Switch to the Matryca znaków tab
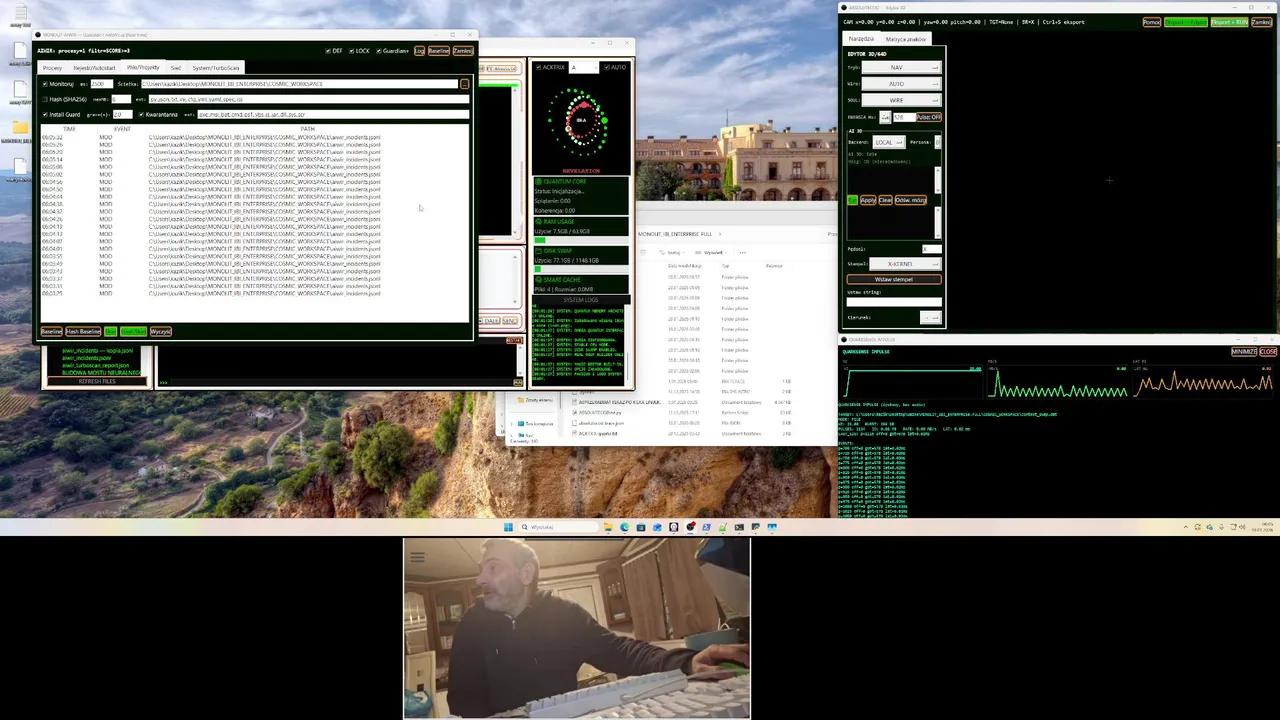The height and width of the screenshot is (720, 1280). [x=905, y=39]
